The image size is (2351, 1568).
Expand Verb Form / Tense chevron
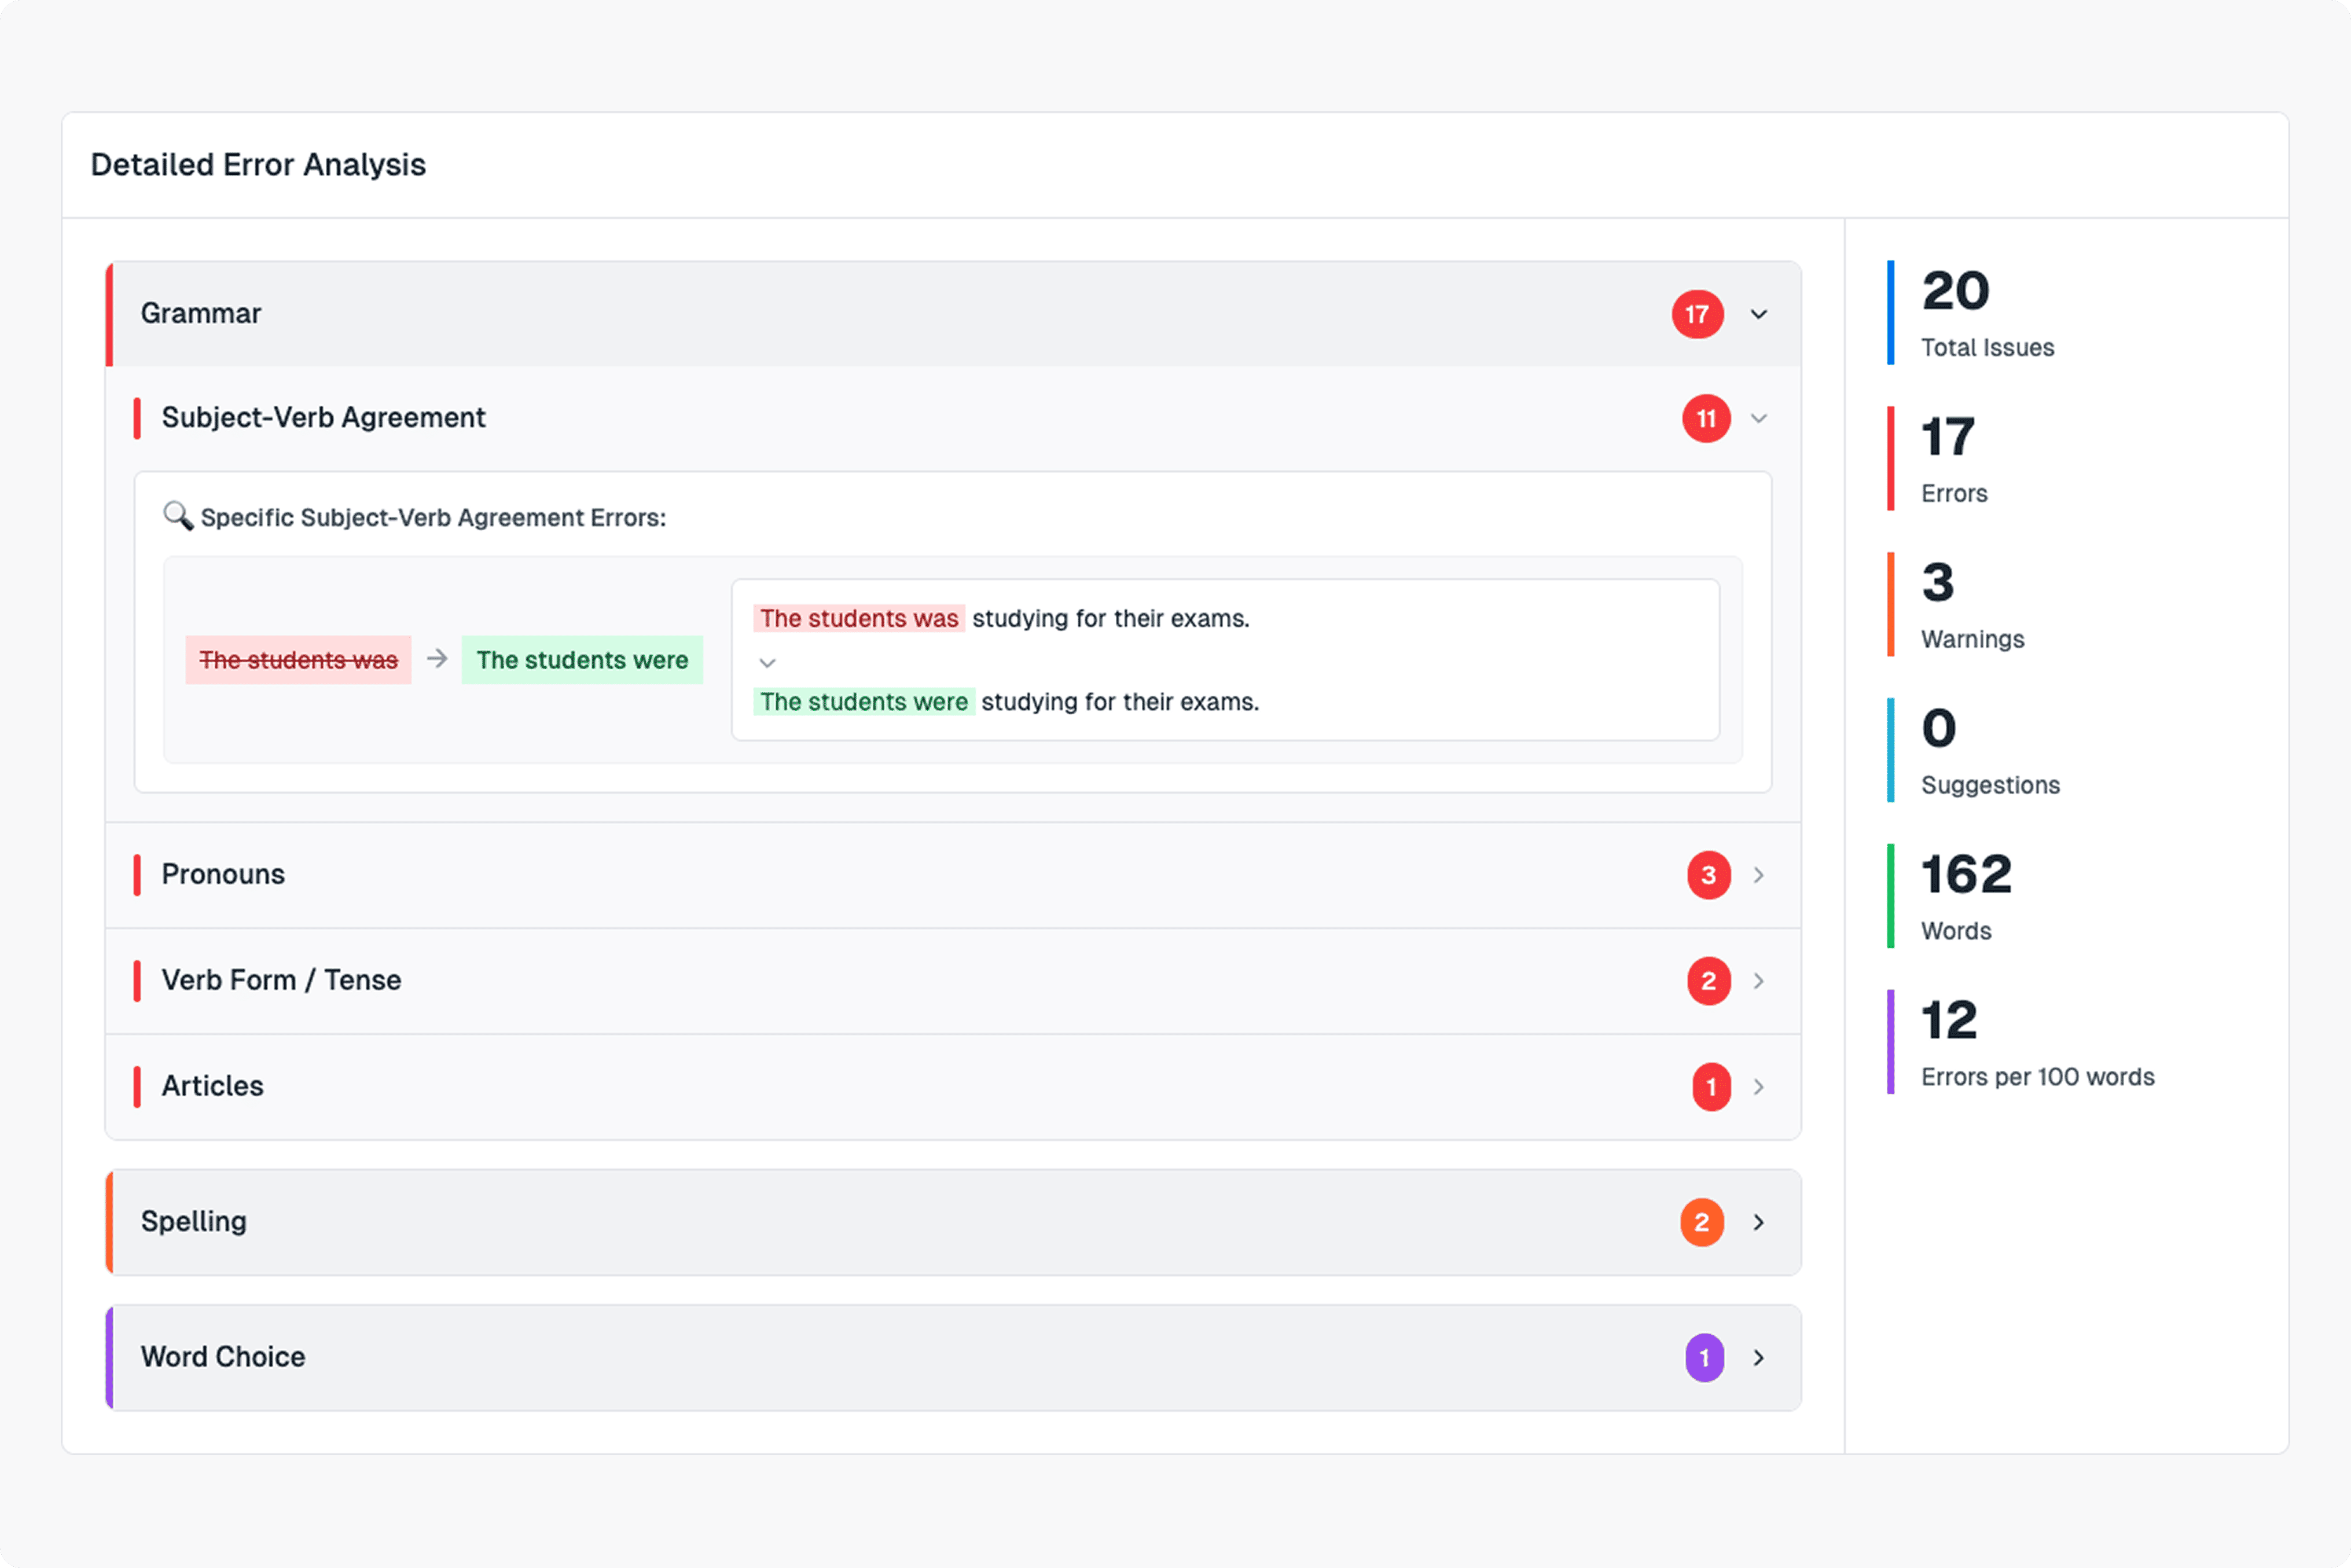pos(1758,981)
